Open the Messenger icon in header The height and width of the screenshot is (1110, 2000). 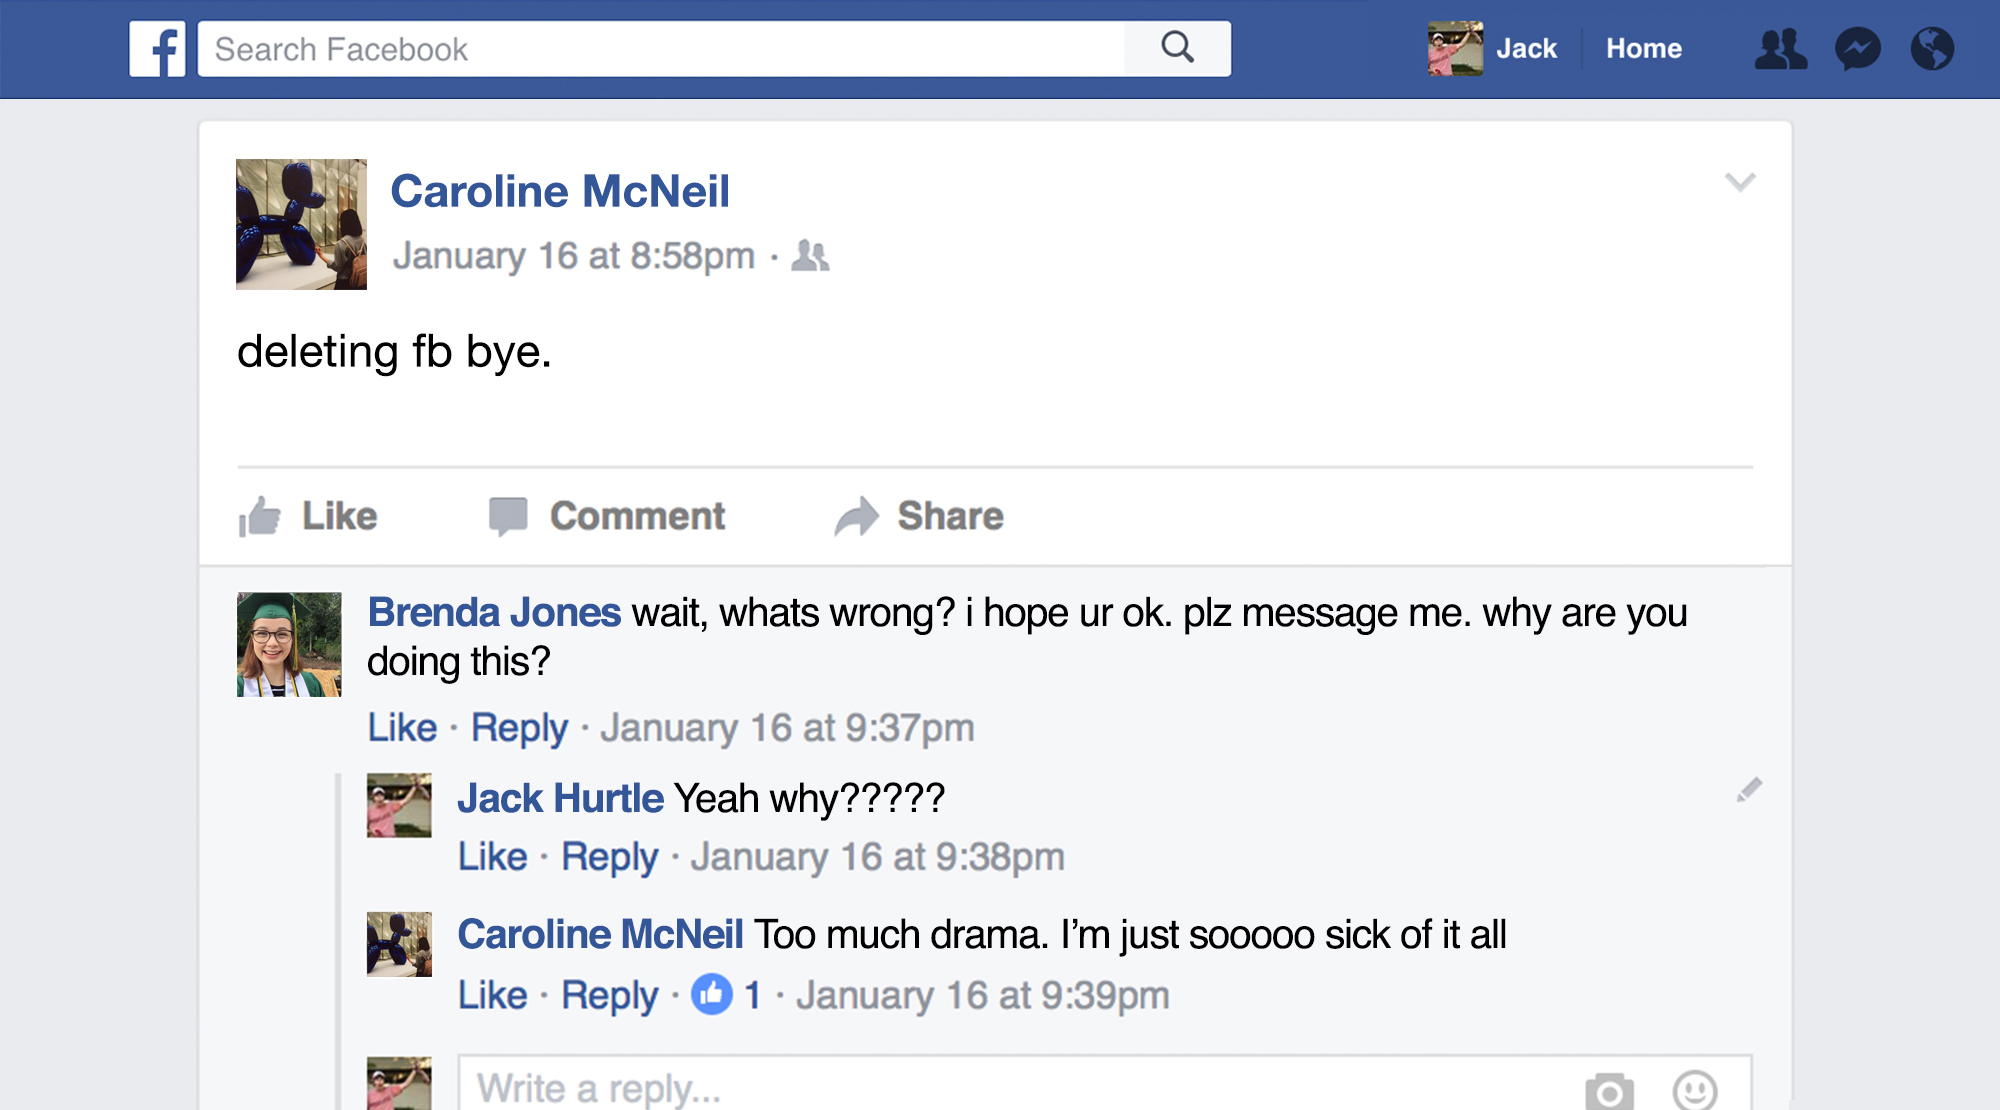[1857, 49]
